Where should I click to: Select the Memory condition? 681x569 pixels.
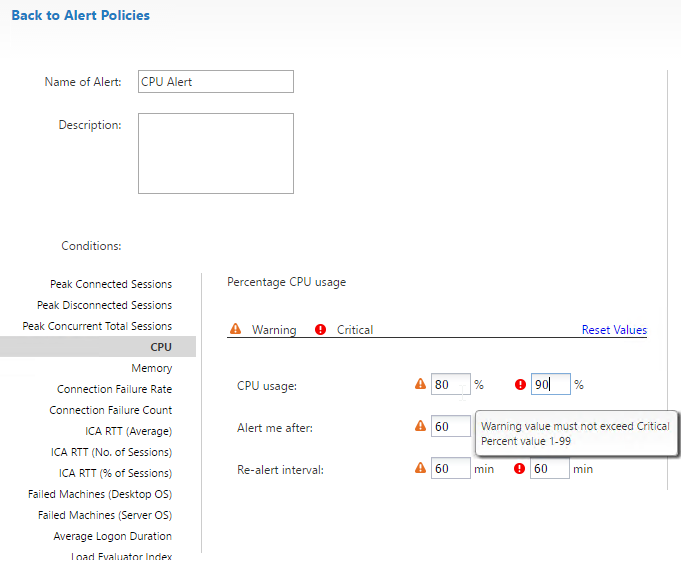(x=152, y=368)
